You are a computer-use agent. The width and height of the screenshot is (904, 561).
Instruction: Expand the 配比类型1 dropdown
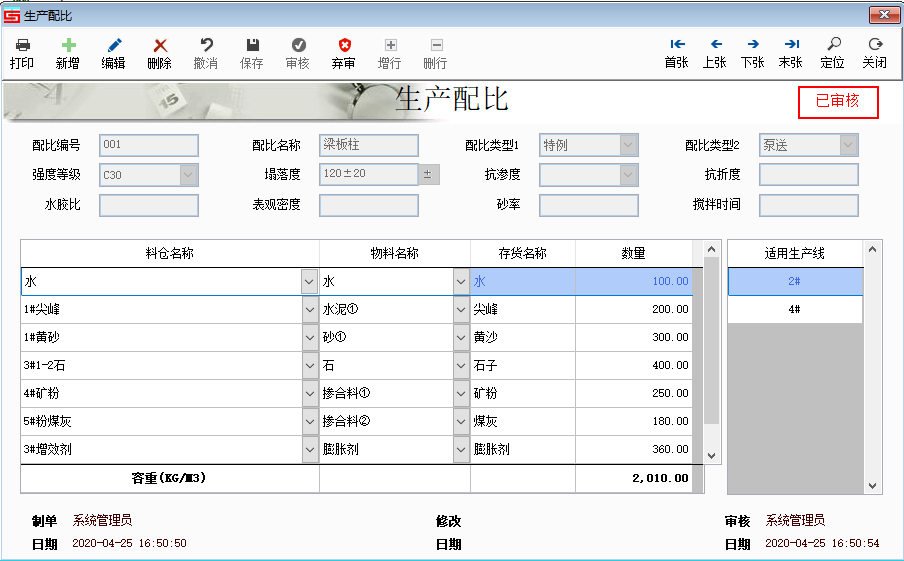click(x=628, y=145)
